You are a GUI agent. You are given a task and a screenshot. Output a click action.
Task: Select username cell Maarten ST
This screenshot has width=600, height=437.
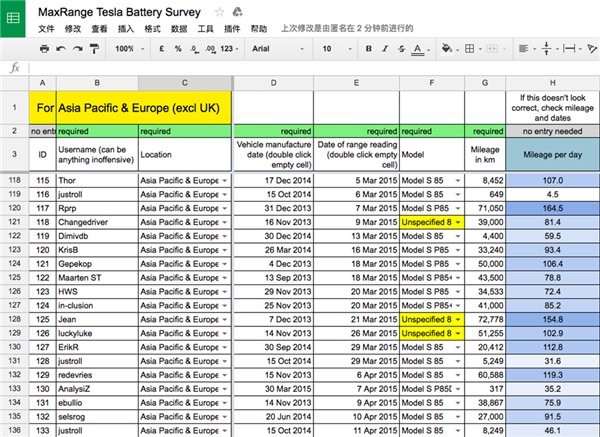coord(97,278)
